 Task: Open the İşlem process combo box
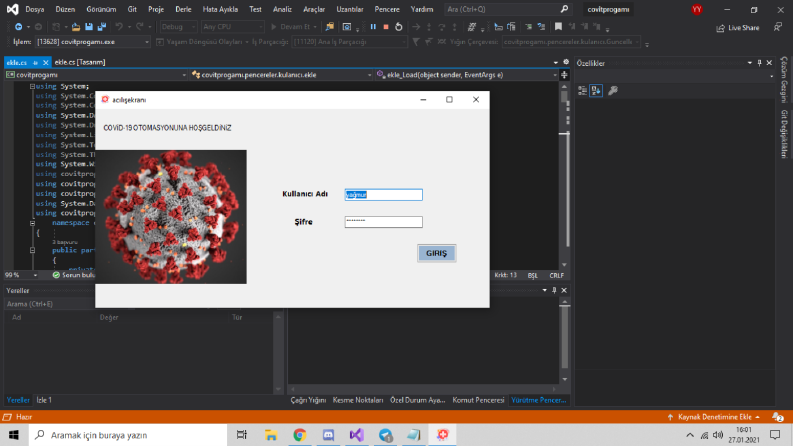point(93,42)
